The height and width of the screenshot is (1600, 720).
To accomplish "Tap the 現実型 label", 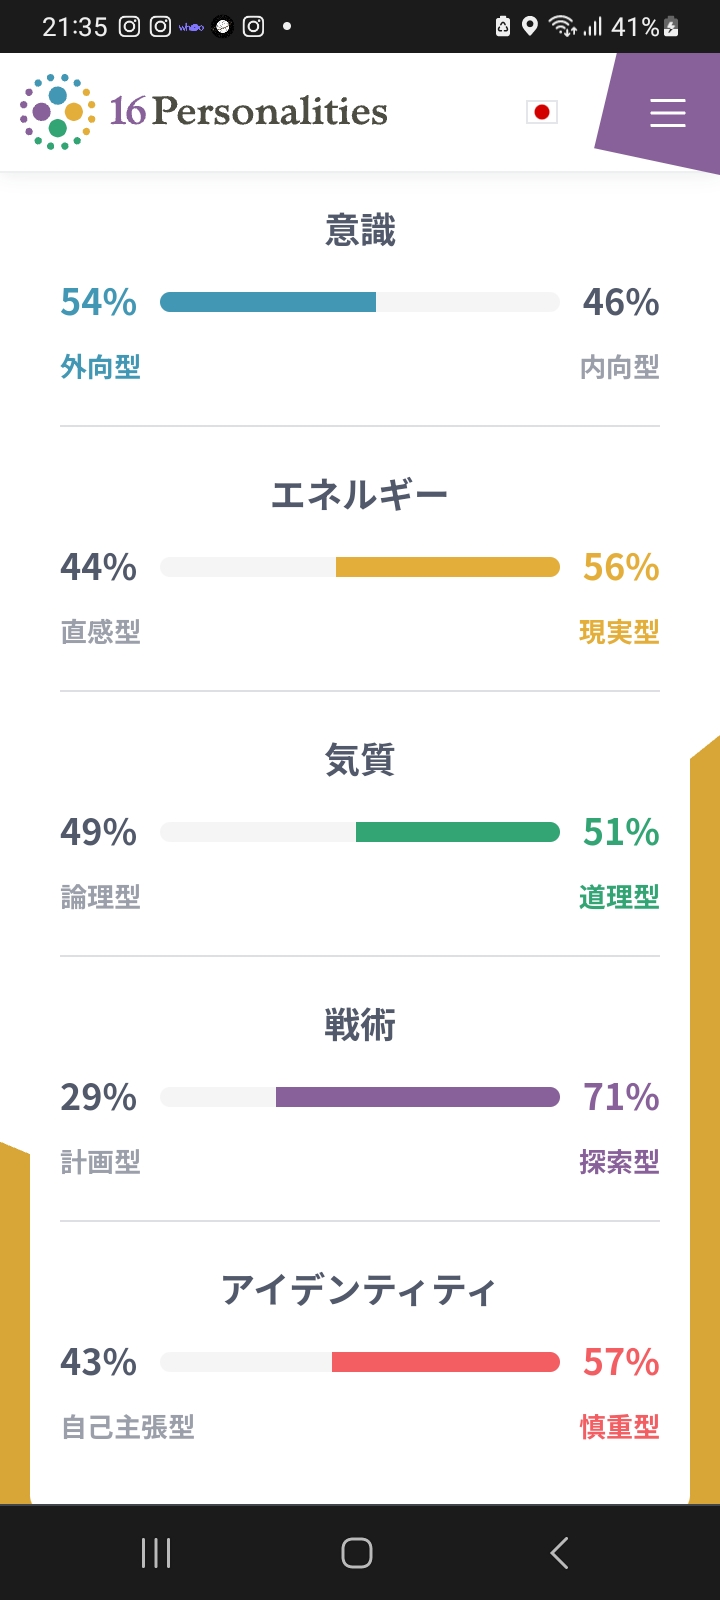I will point(619,632).
